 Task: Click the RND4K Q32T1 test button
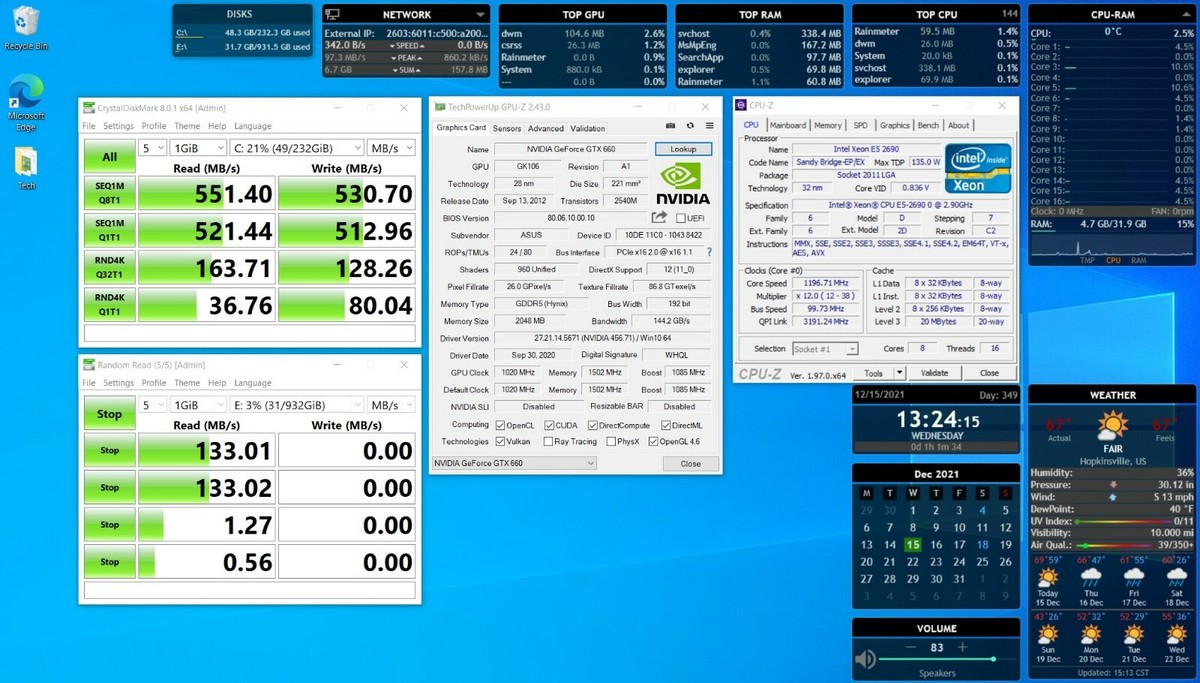click(x=110, y=266)
